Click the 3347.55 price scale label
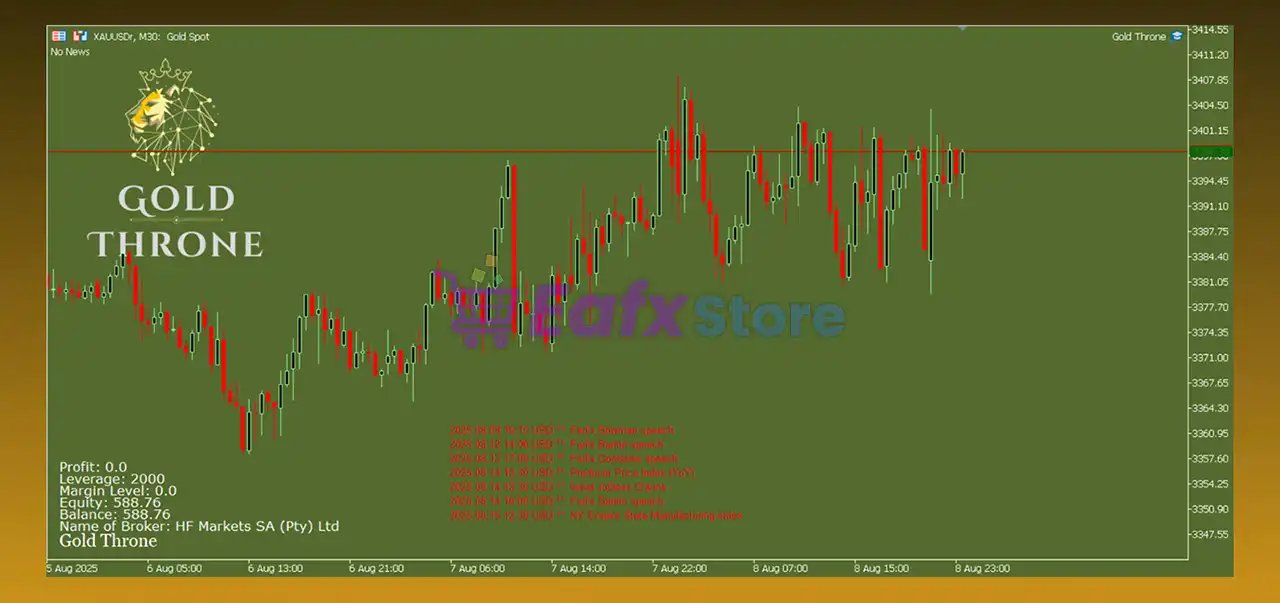1280x603 pixels. tap(1211, 534)
